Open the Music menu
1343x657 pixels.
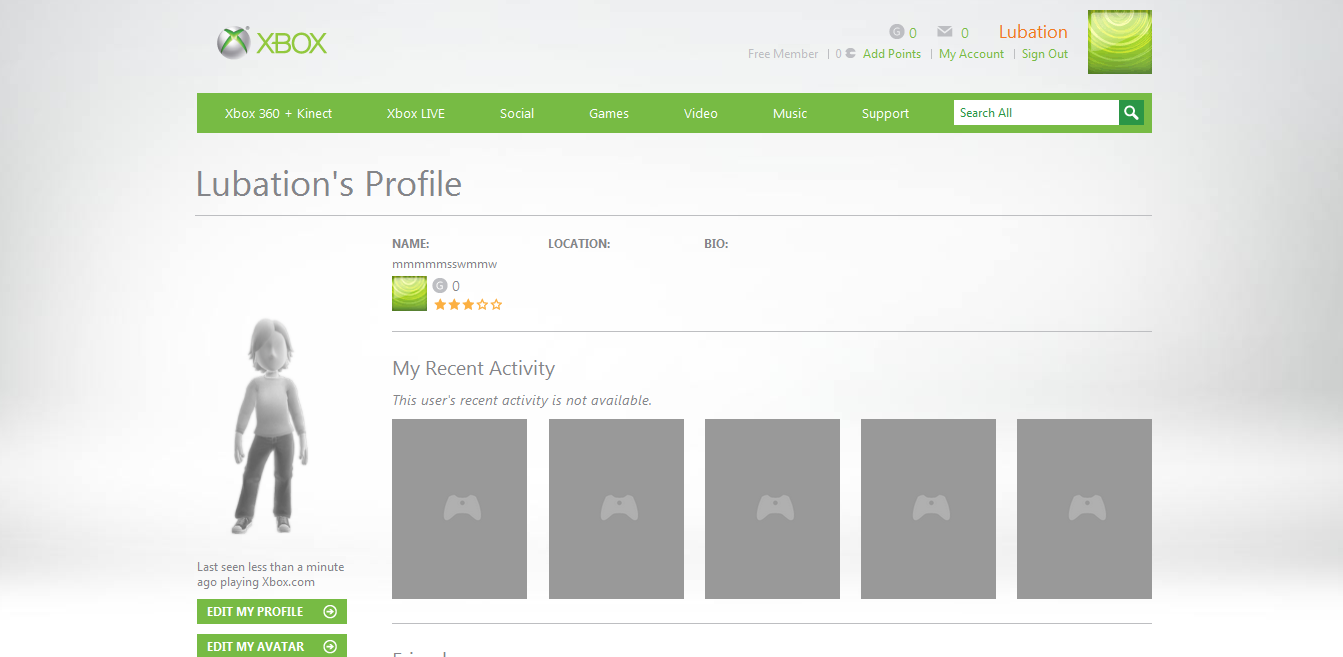coord(790,113)
